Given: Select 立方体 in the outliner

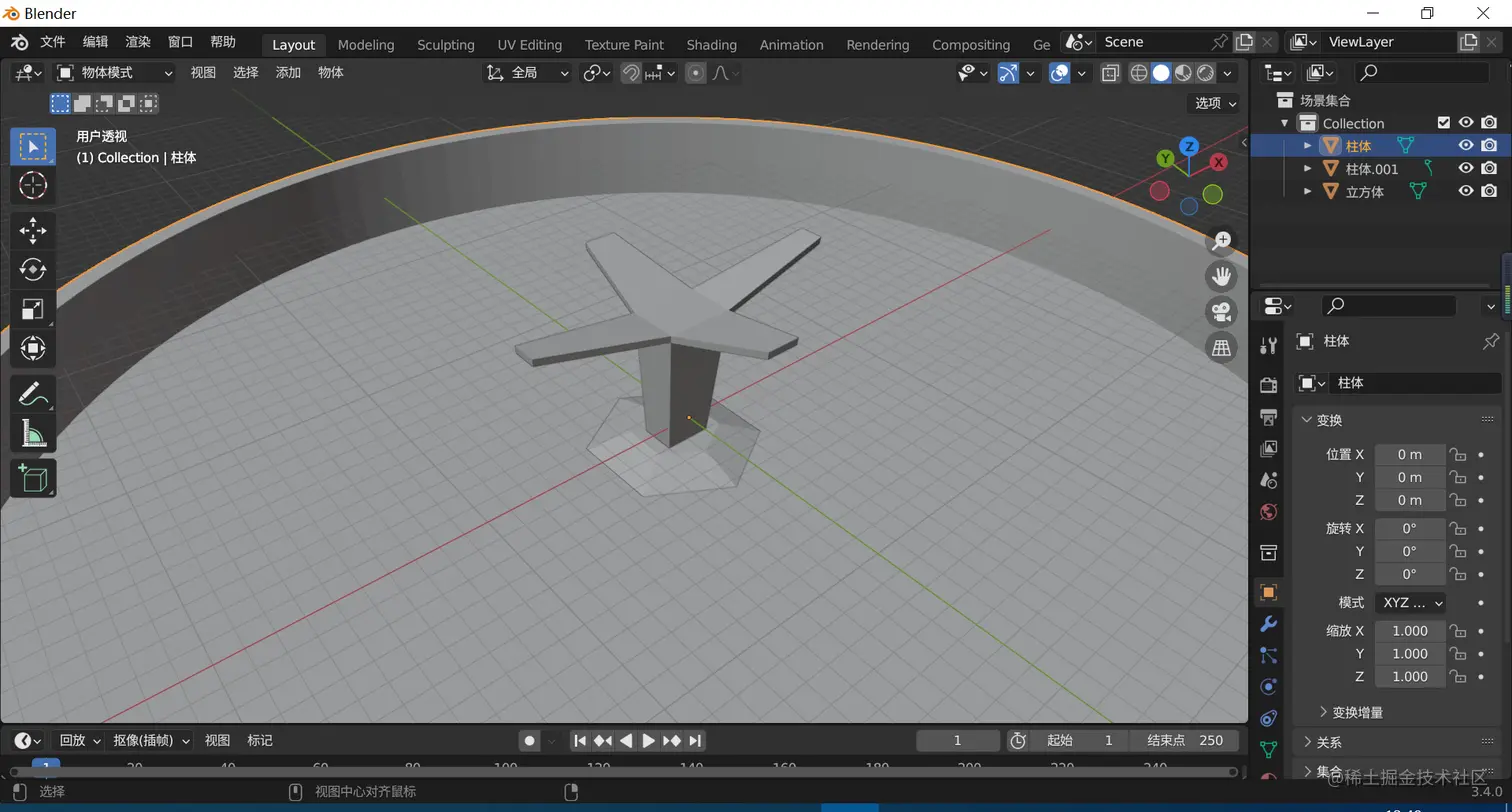Looking at the screenshot, I should [x=1364, y=192].
